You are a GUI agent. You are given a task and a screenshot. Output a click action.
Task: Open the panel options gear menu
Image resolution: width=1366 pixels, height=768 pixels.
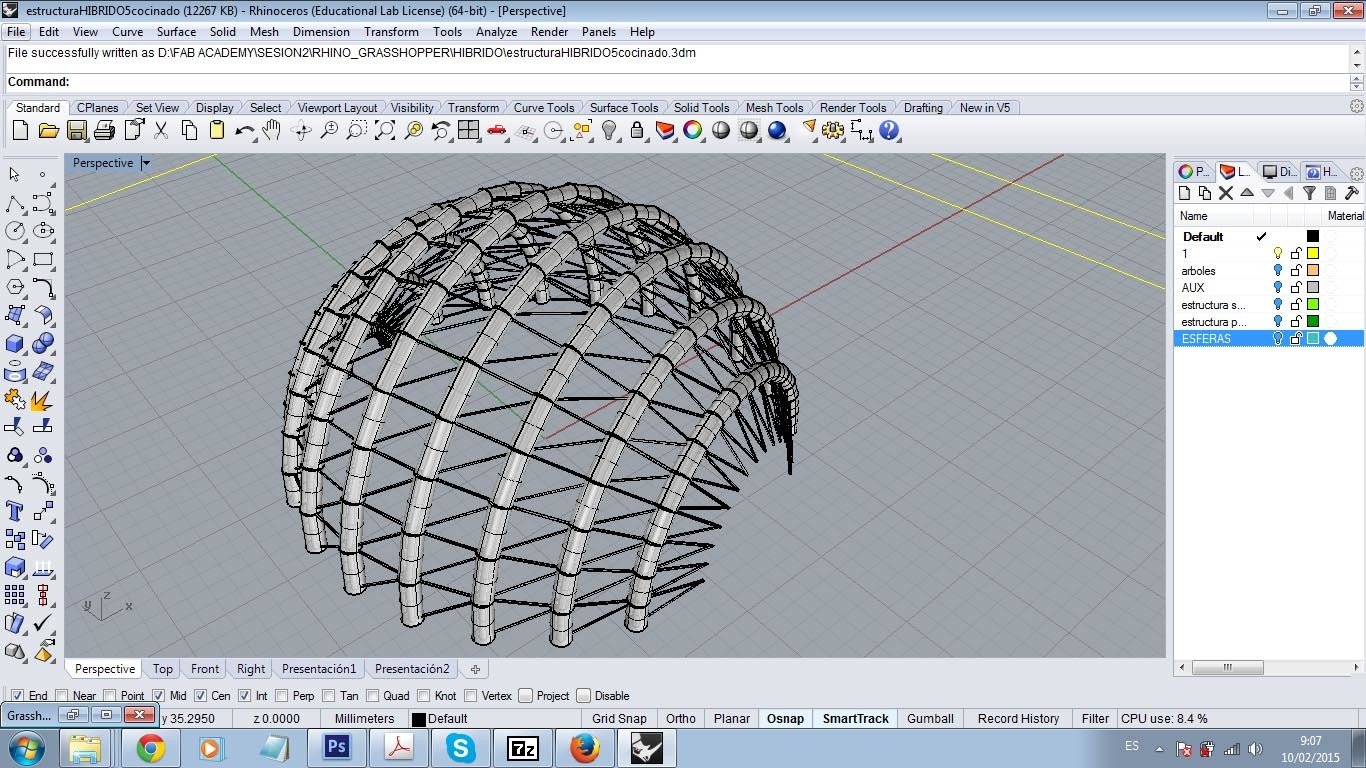click(1356, 173)
